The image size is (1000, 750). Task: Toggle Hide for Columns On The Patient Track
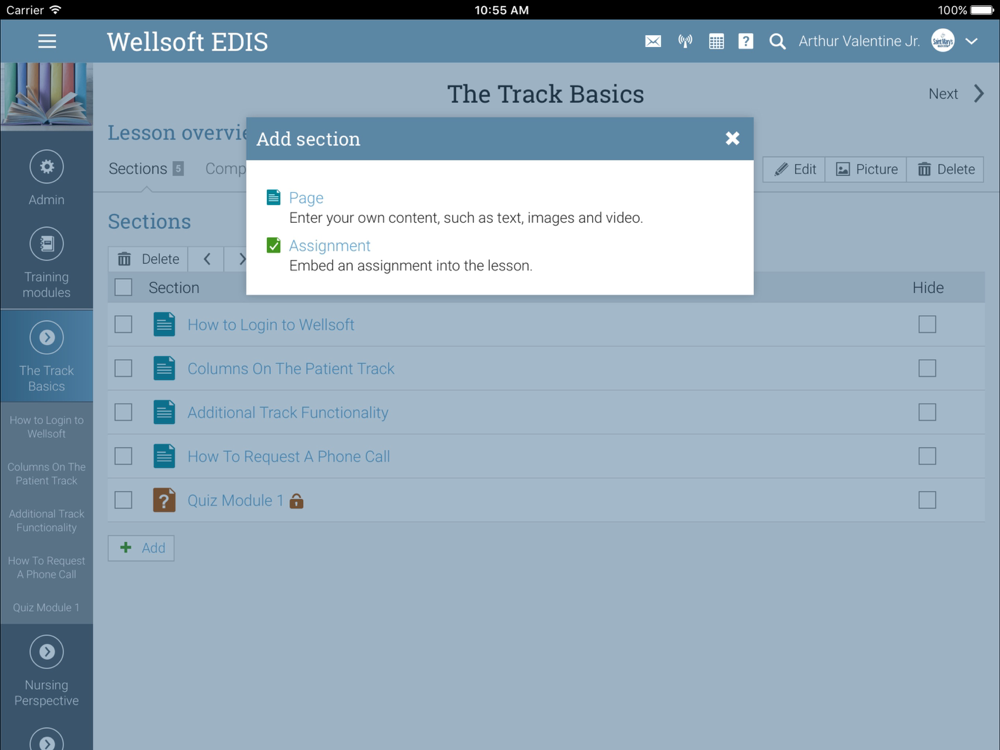(x=927, y=369)
